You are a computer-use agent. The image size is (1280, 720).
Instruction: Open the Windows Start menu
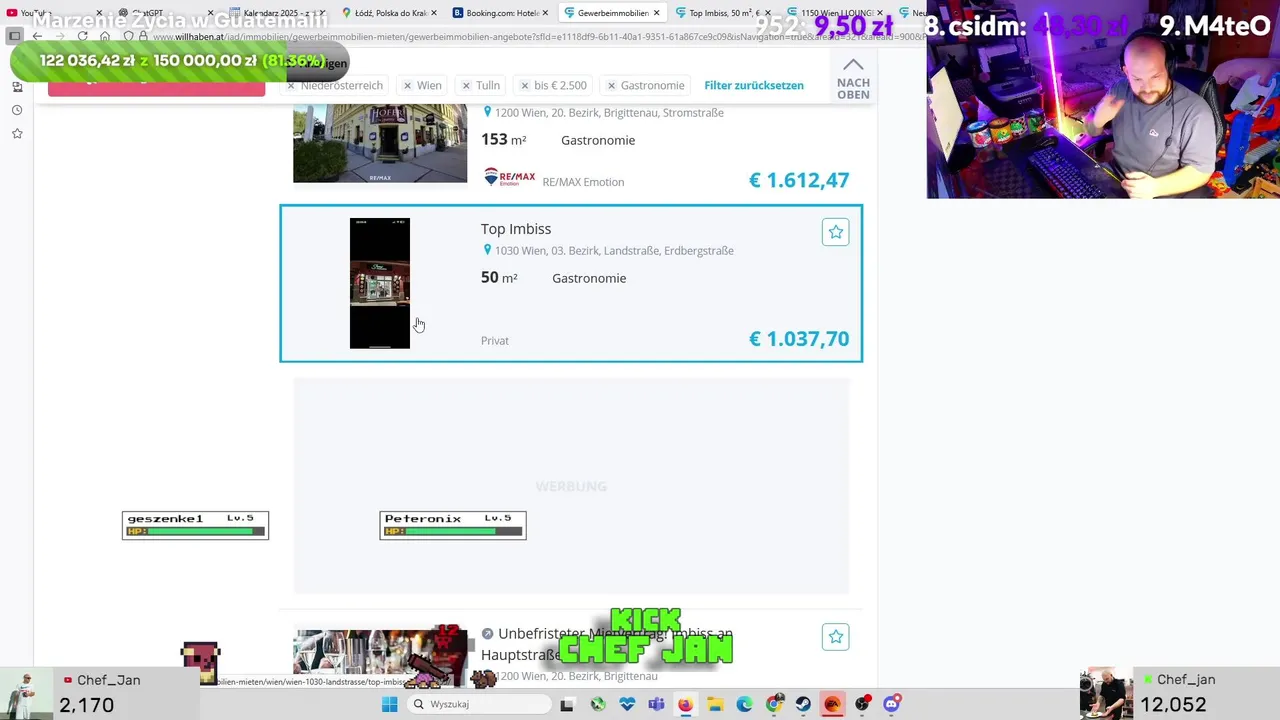click(389, 704)
